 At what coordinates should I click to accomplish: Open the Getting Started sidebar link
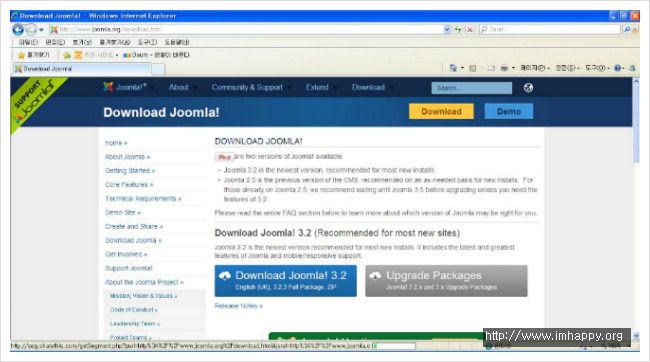(x=130, y=171)
